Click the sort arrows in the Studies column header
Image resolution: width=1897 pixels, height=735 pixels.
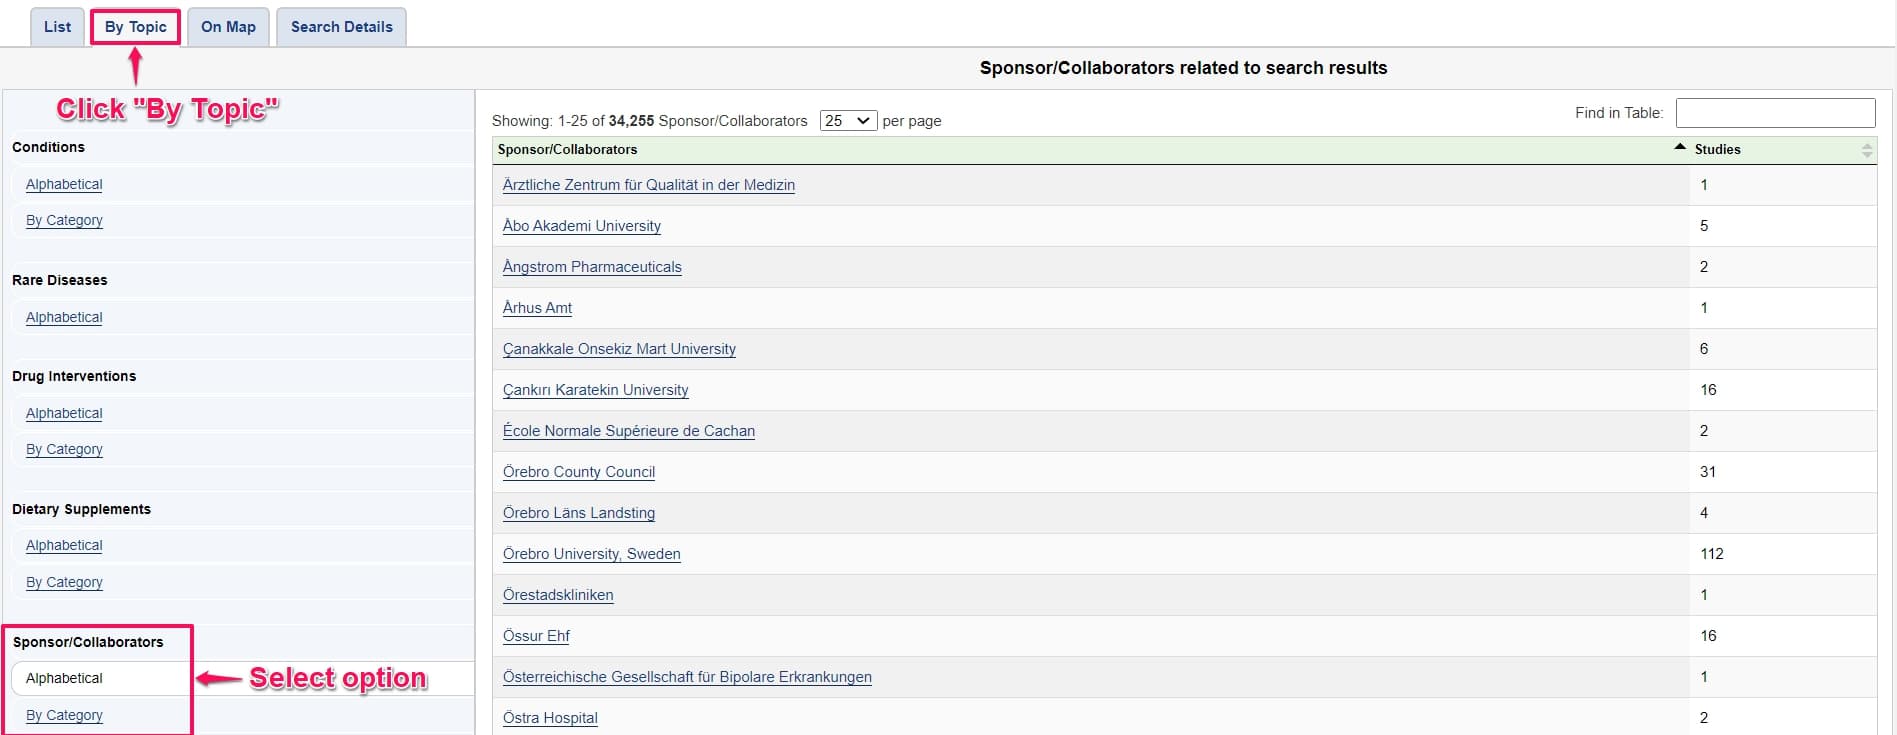click(1866, 150)
